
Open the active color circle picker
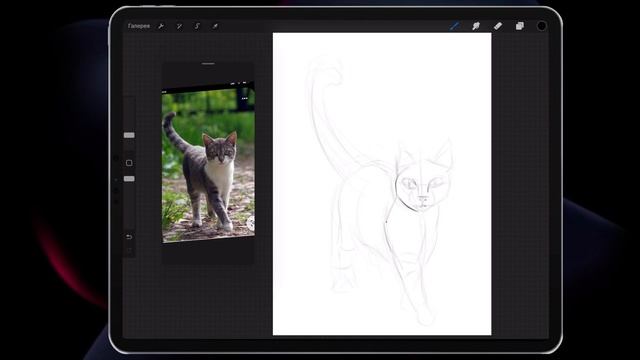click(x=541, y=26)
